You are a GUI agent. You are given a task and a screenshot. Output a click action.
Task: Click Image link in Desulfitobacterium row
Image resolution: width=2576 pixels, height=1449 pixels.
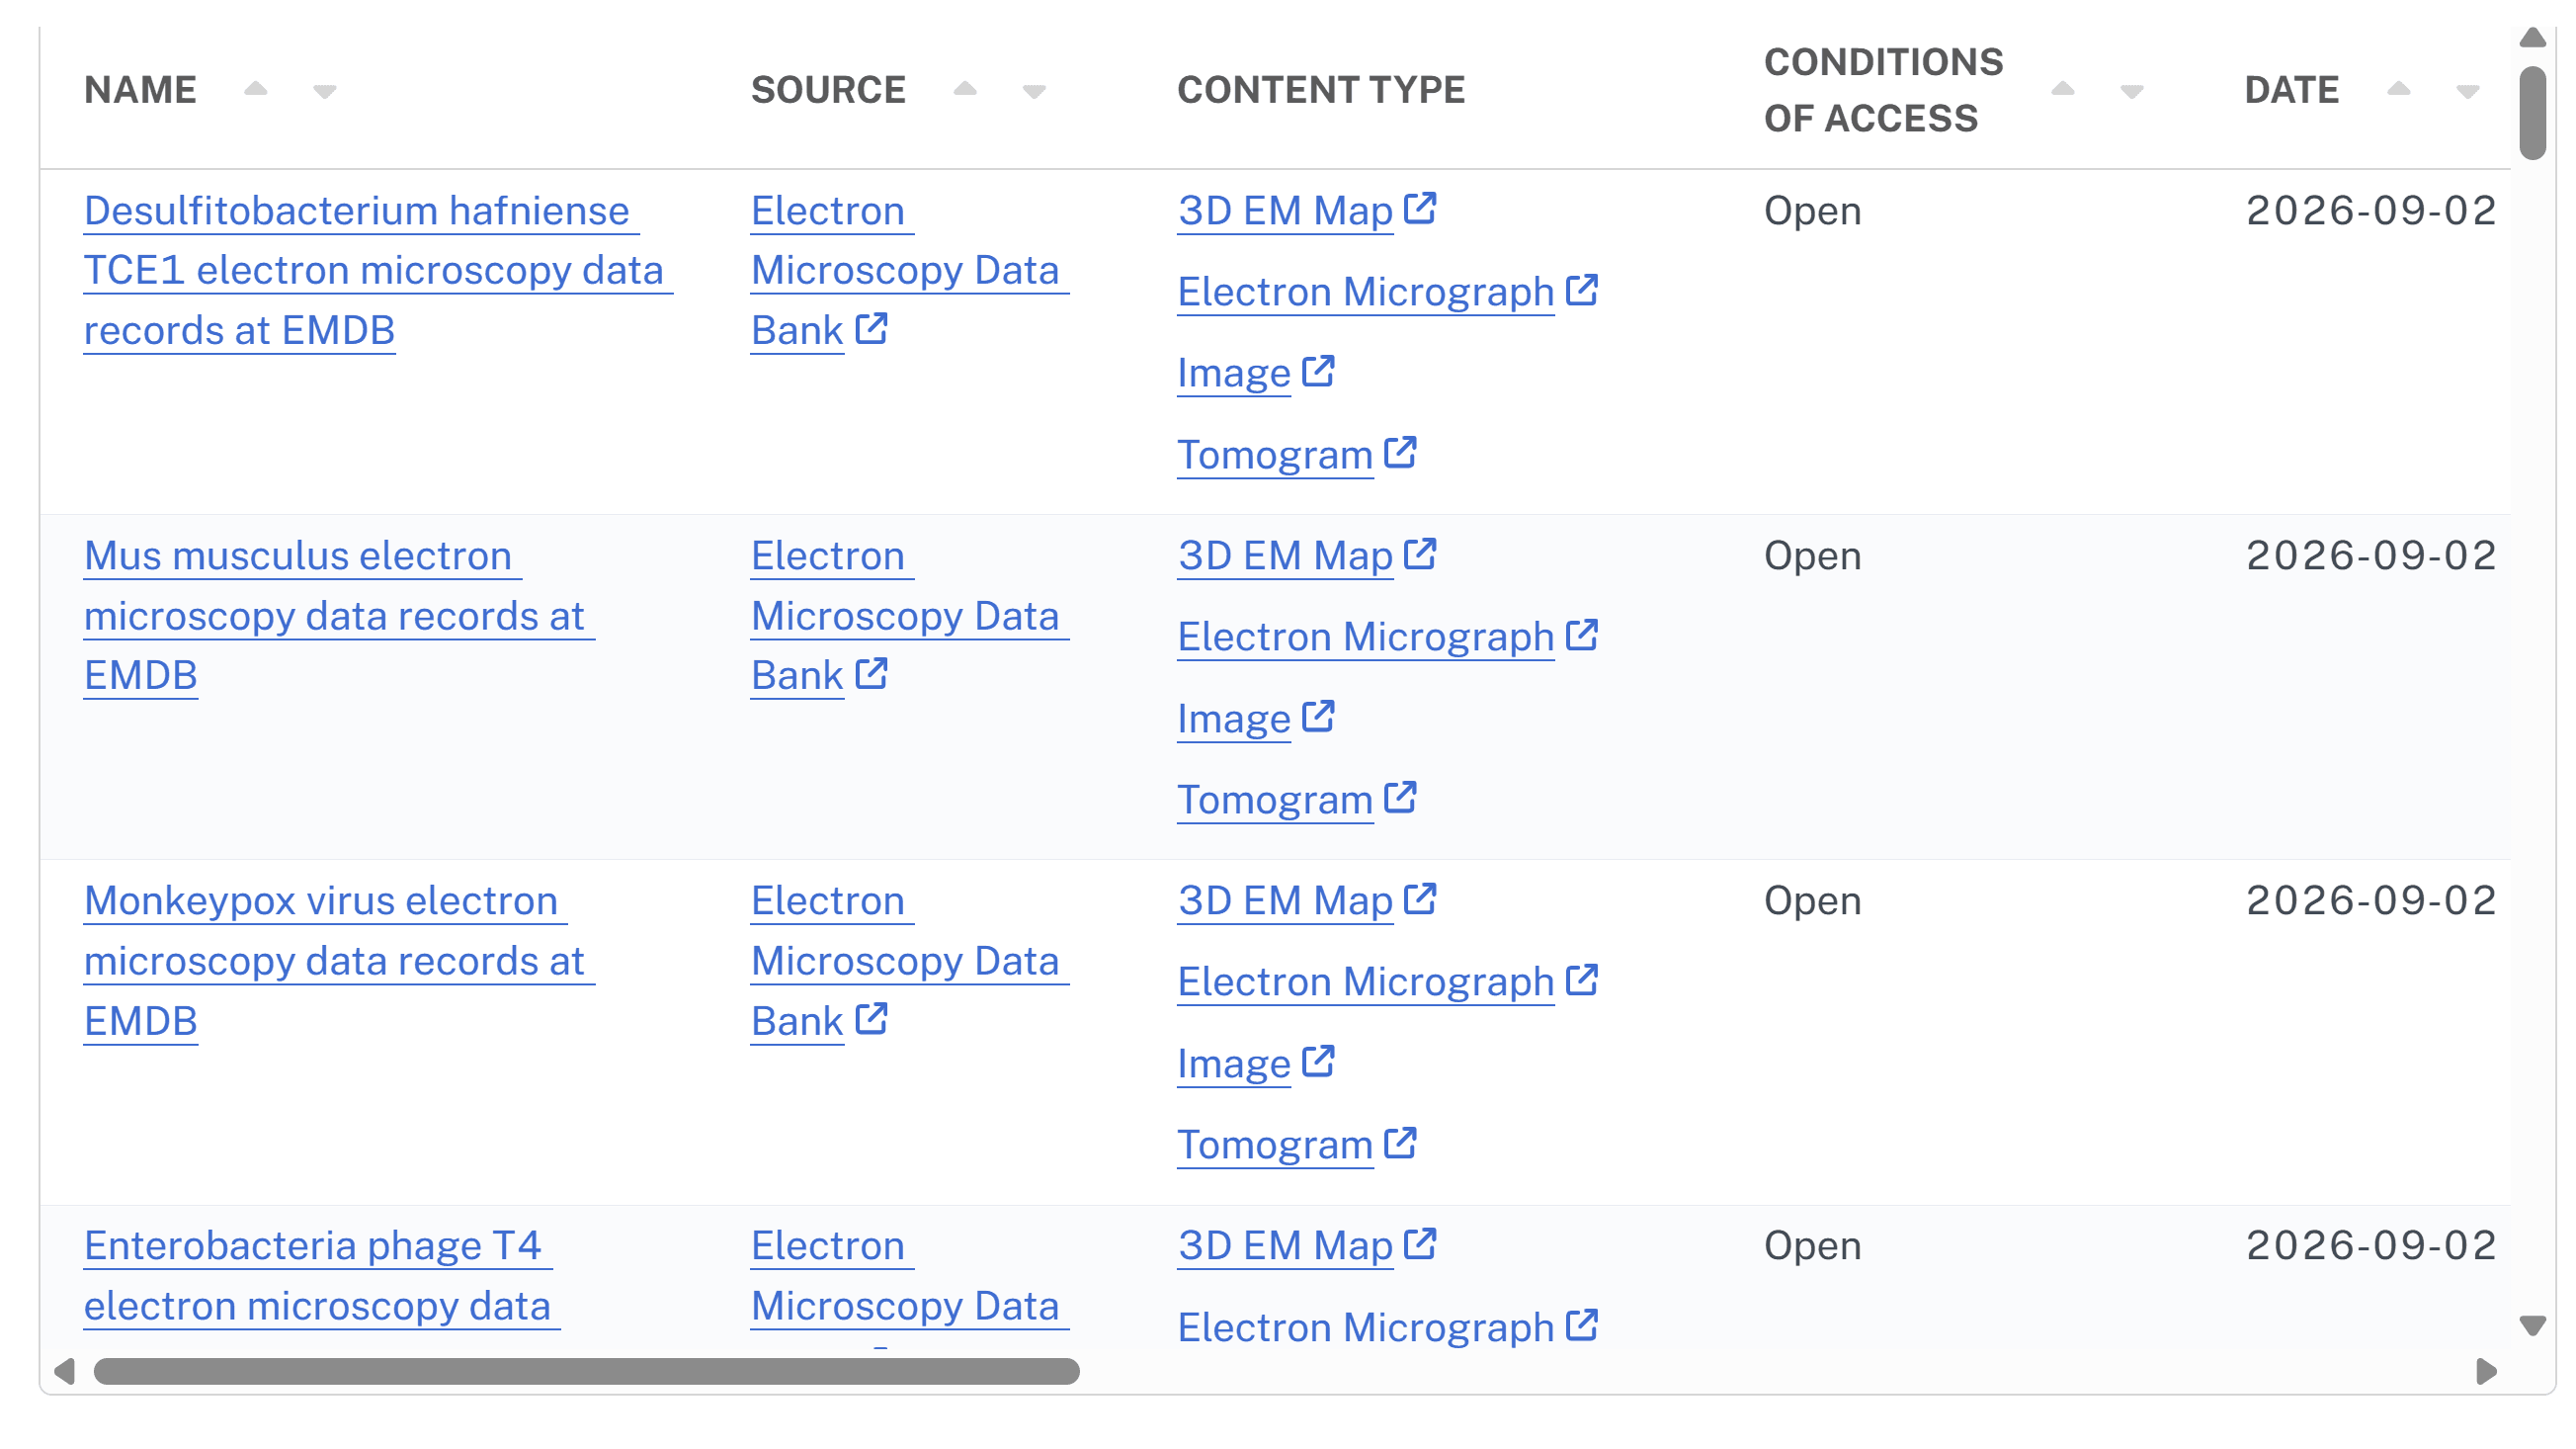coord(1234,374)
